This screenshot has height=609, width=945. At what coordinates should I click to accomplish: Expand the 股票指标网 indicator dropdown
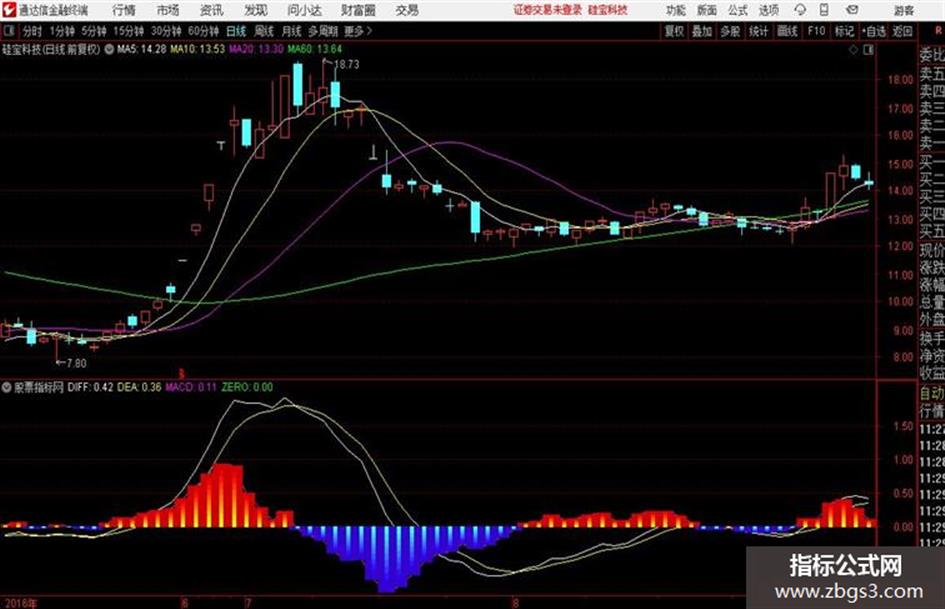pos(7,387)
